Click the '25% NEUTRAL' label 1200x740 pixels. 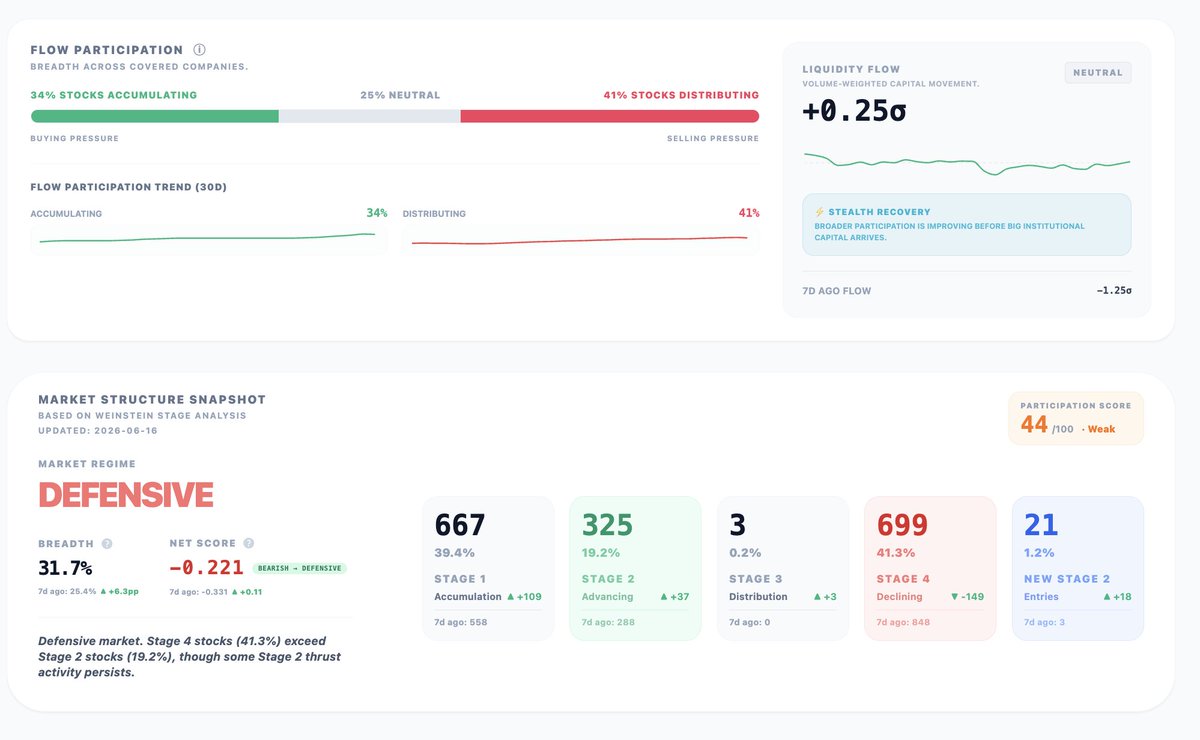[400, 95]
